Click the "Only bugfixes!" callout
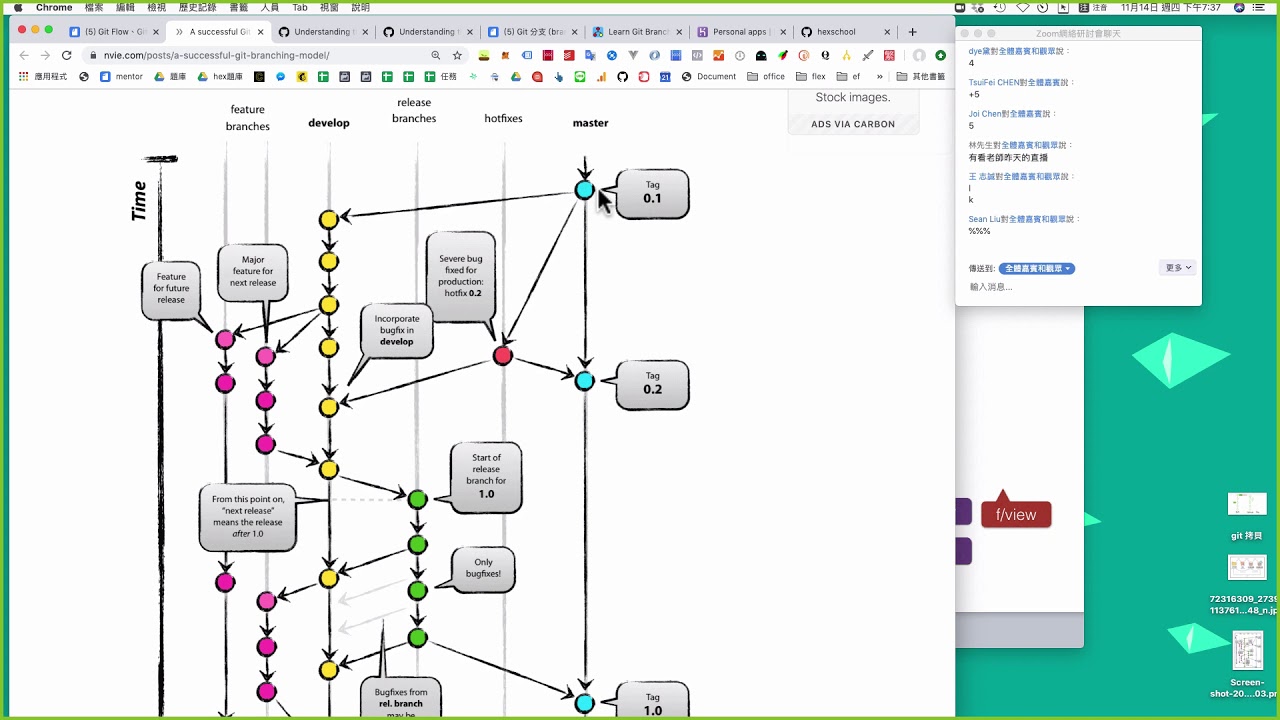The height and width of the screenshot is (720, 1280). coord(484,569)
